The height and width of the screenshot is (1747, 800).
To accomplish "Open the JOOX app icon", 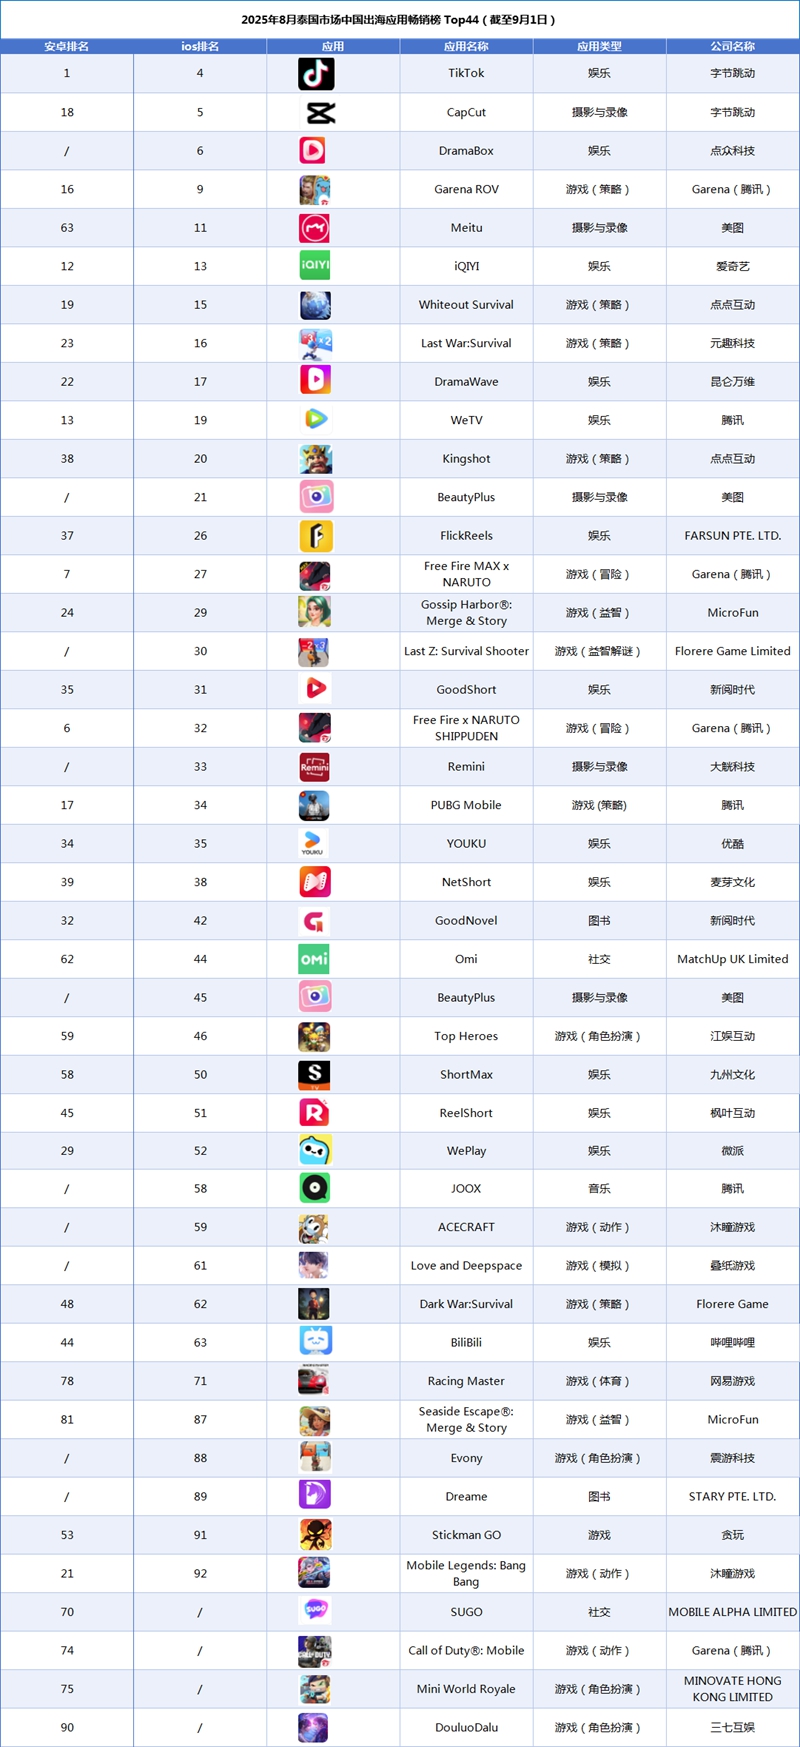I will tap(315, 1188).
